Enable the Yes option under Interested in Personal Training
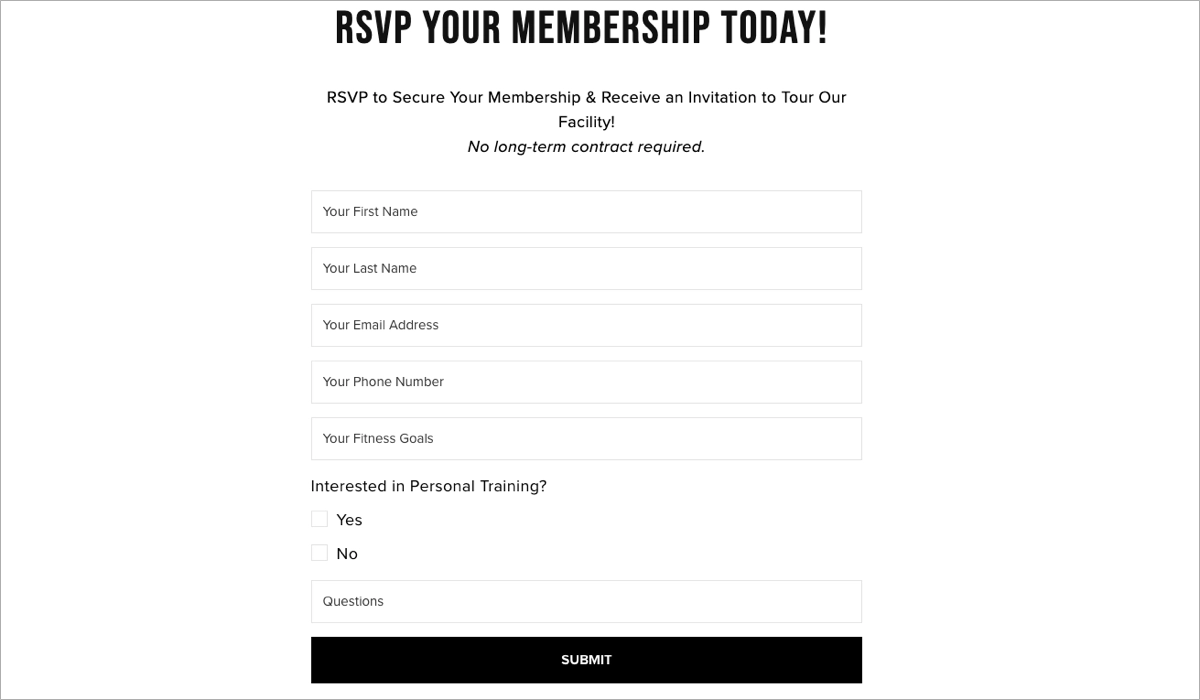This screenshot has height=700, width=1200. pos(319,518)
